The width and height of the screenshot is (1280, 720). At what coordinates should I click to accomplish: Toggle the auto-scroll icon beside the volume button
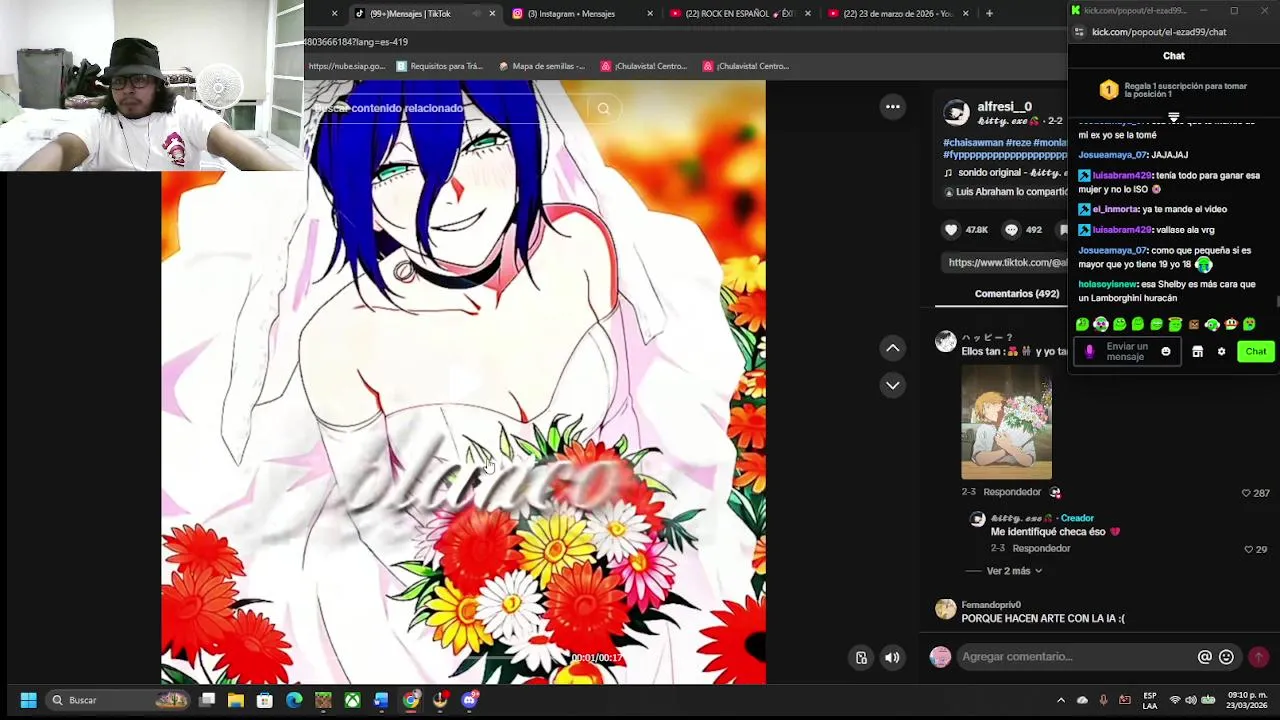coord(861,657)
